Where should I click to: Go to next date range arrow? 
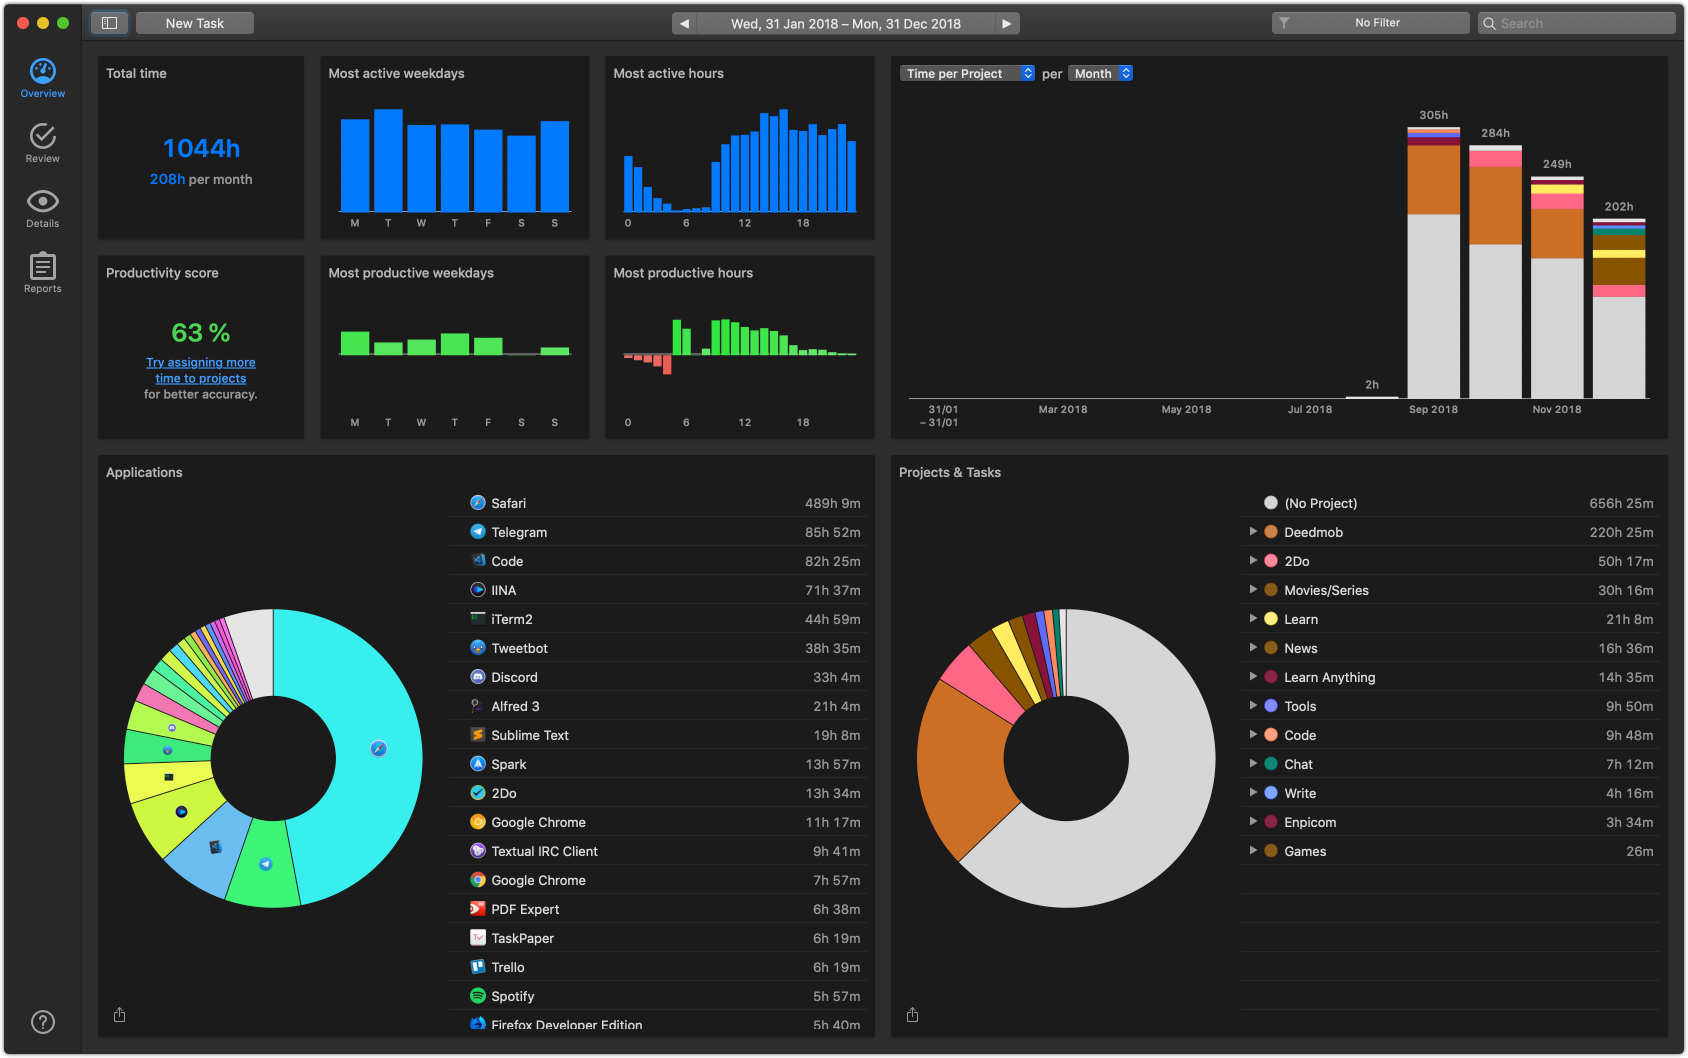[x=1007, y=23]
